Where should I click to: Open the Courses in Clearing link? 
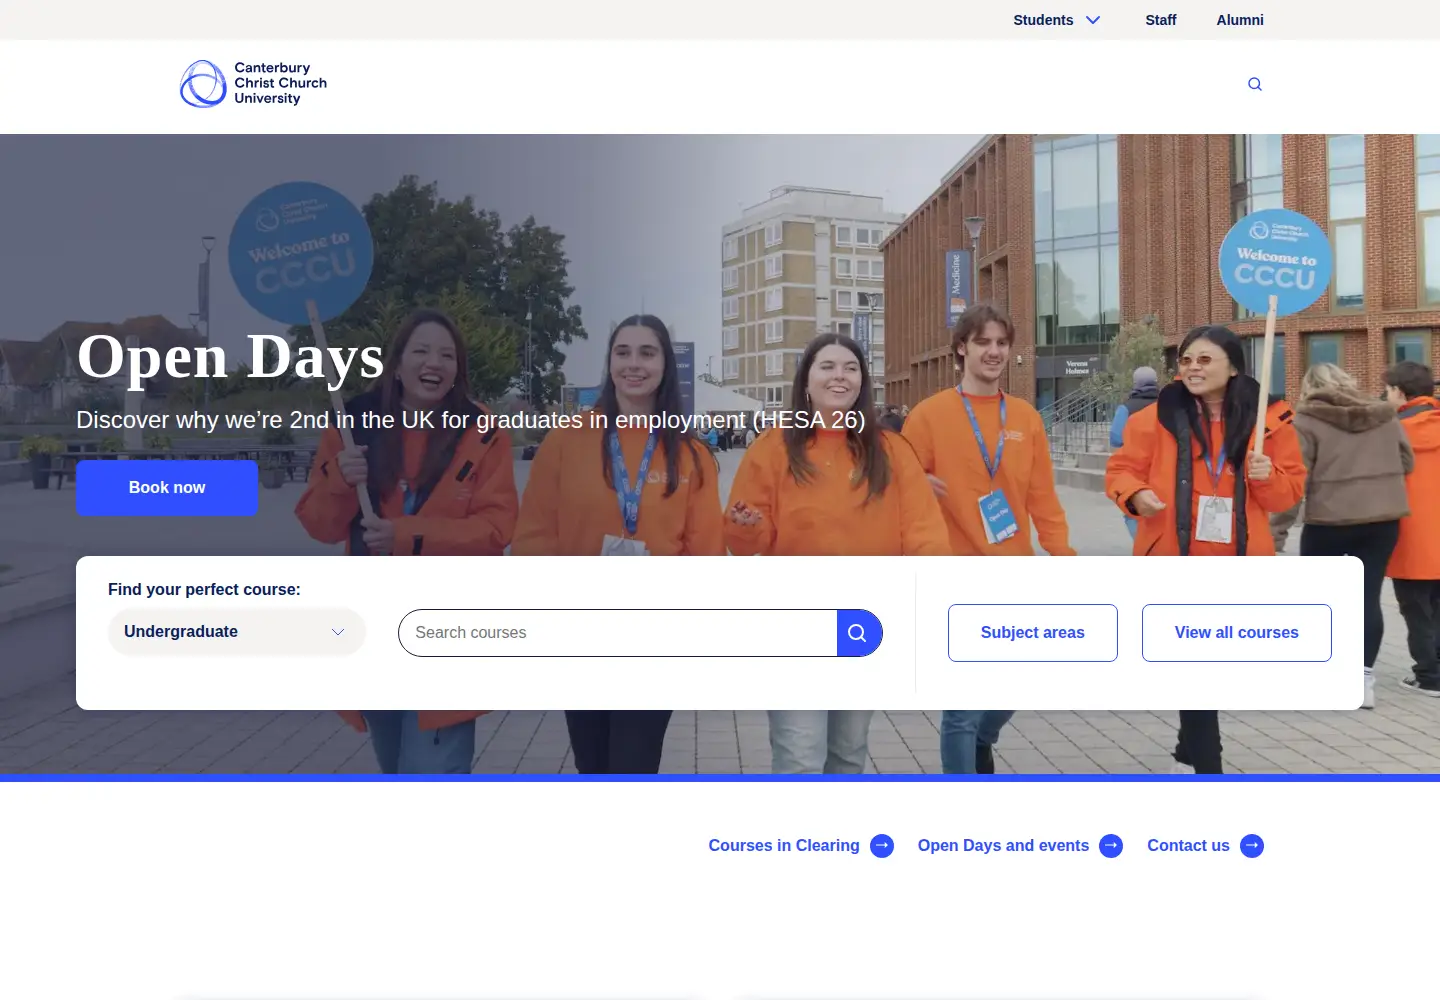784,846
